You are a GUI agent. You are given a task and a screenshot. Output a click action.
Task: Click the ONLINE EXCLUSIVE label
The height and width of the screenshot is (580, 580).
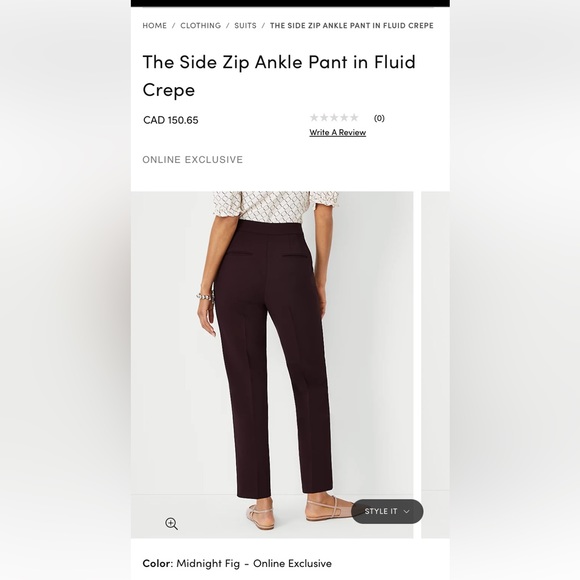[193, 159]
